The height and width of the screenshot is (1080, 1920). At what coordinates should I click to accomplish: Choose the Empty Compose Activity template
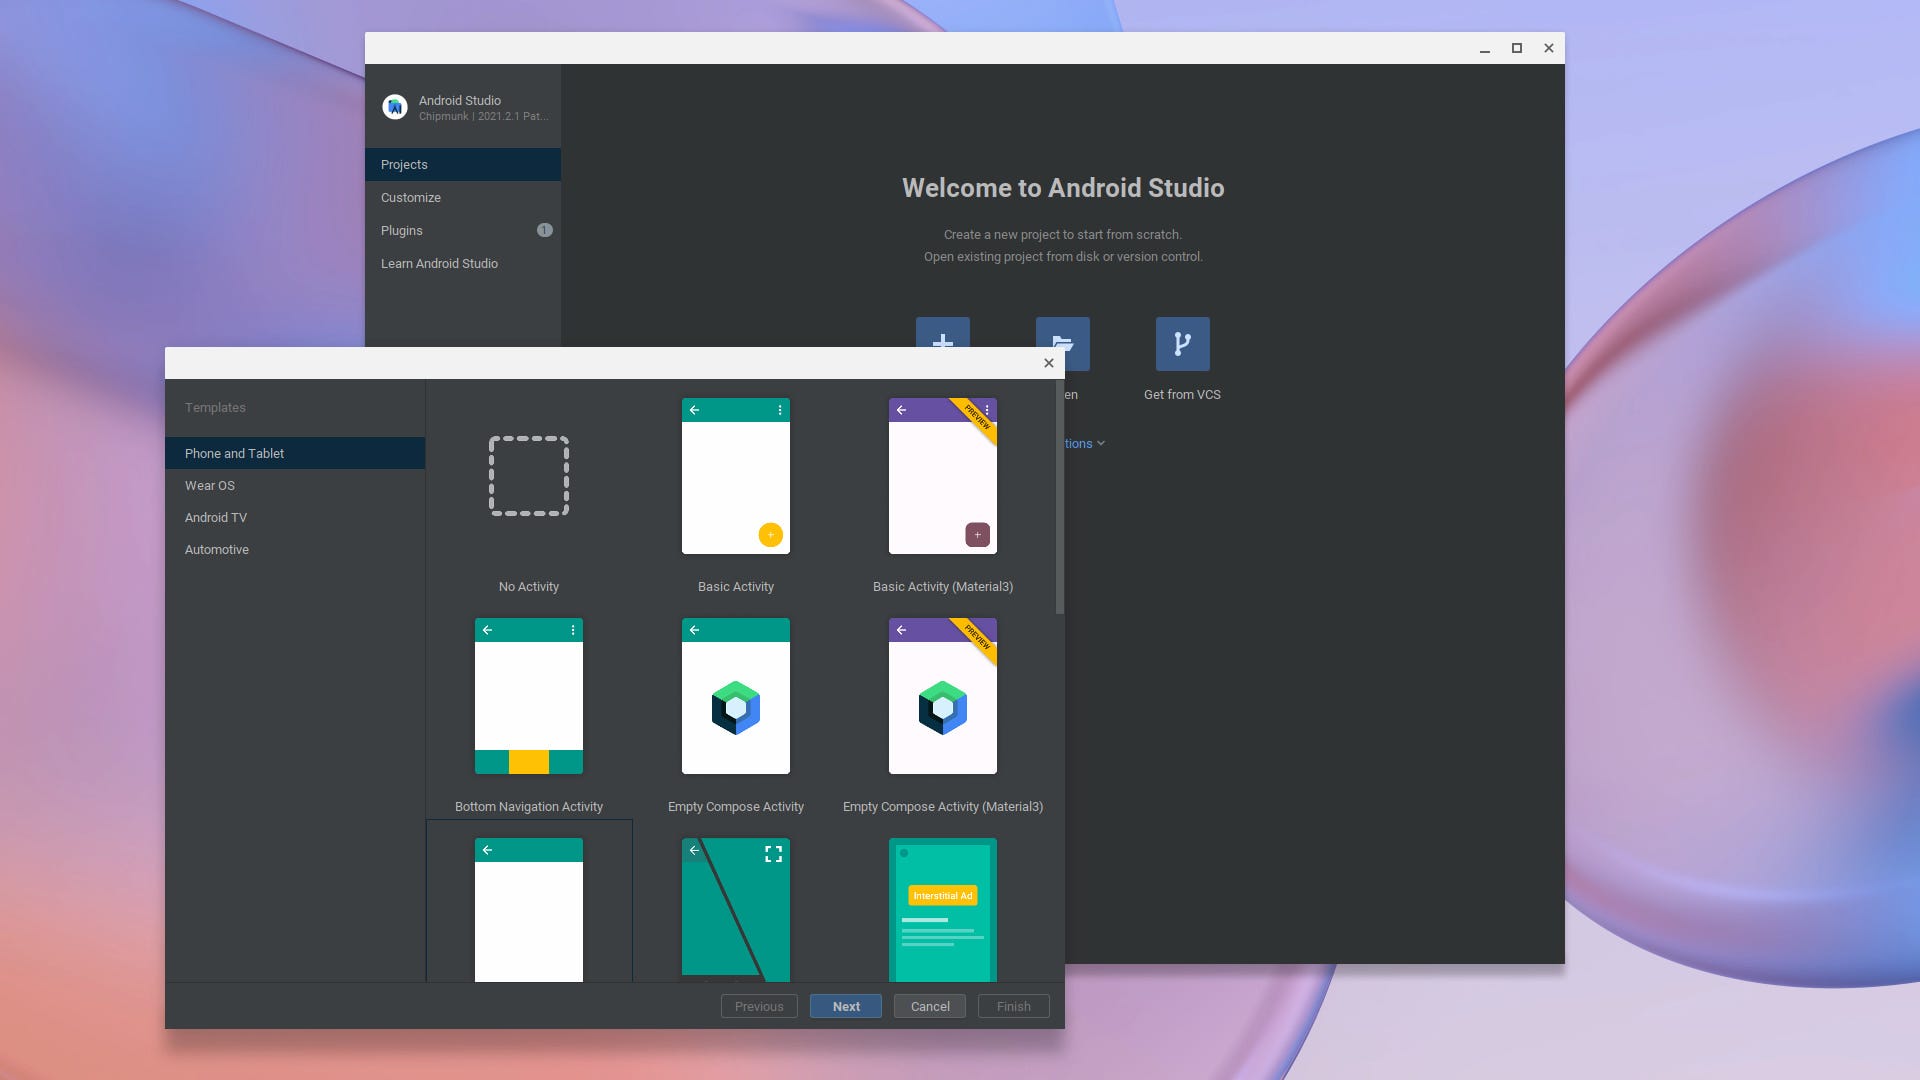coord(736,696)
